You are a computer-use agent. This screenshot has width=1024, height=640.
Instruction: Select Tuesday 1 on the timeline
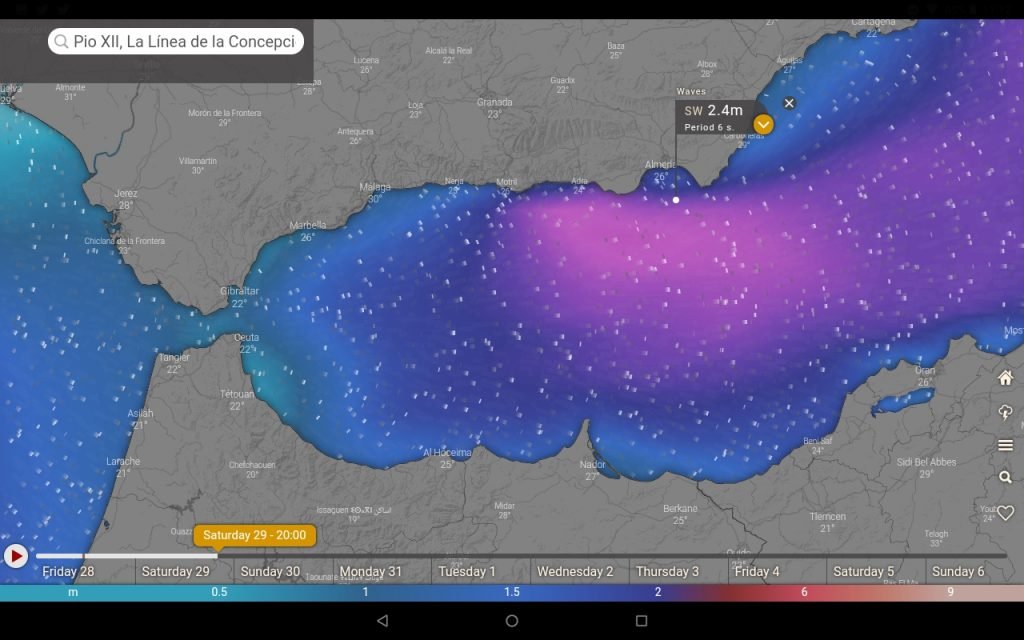(467, 572)
